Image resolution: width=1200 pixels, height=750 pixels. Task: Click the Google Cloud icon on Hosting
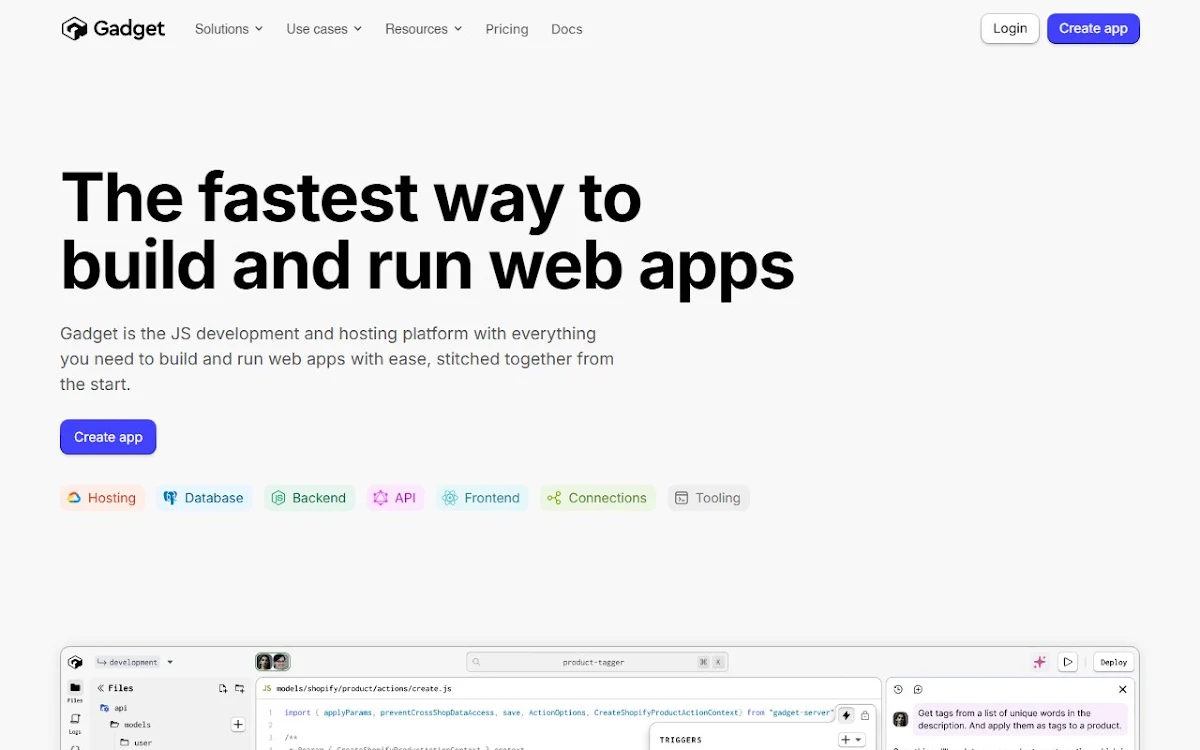pyautogui.click(x=74, y=498)
